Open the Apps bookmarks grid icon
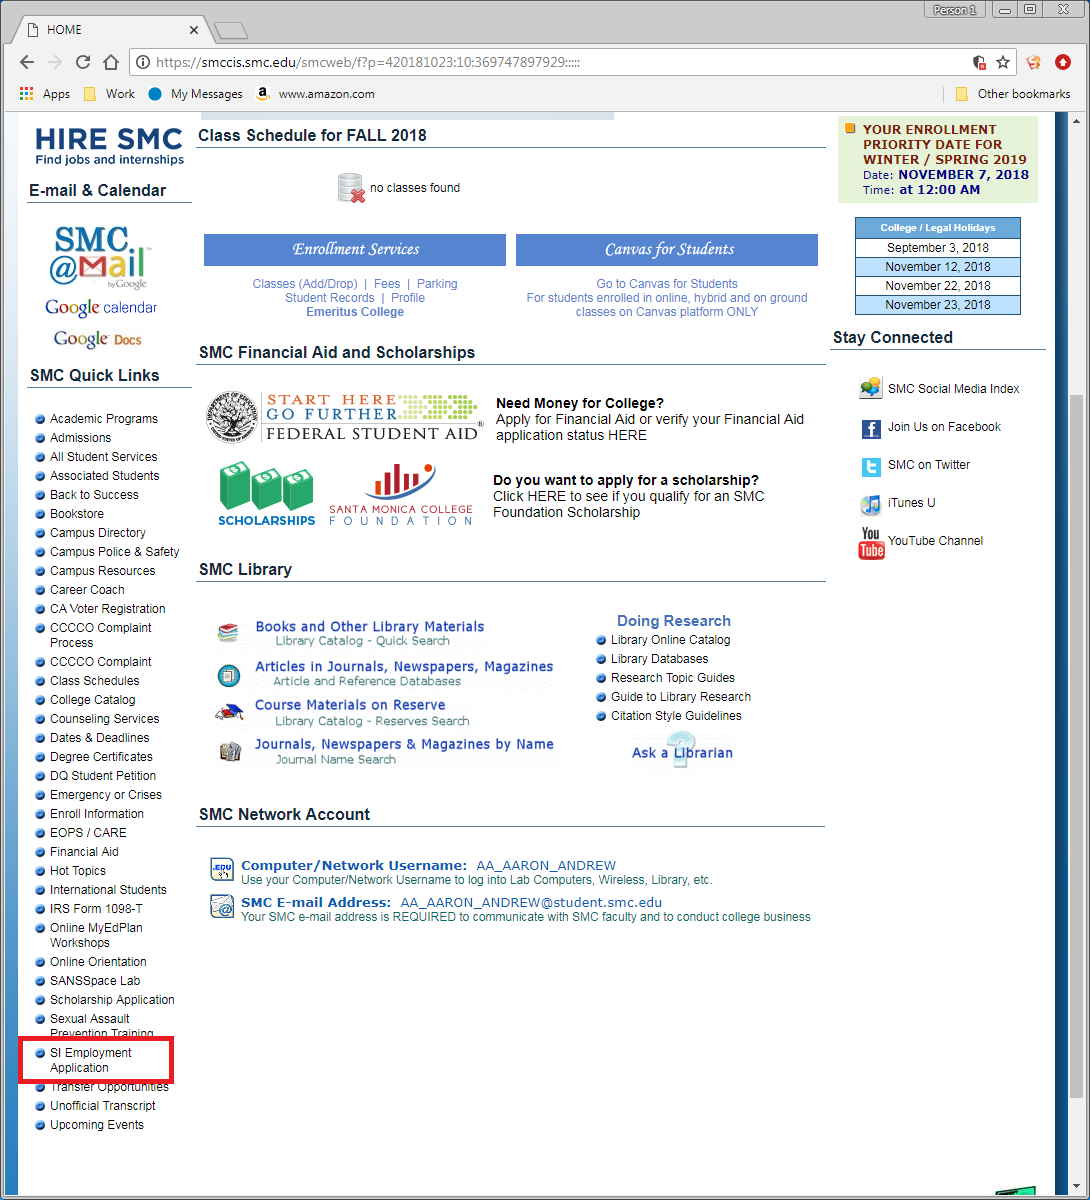This screenshot has height=1200, width=1090. [x=27, y=94]
